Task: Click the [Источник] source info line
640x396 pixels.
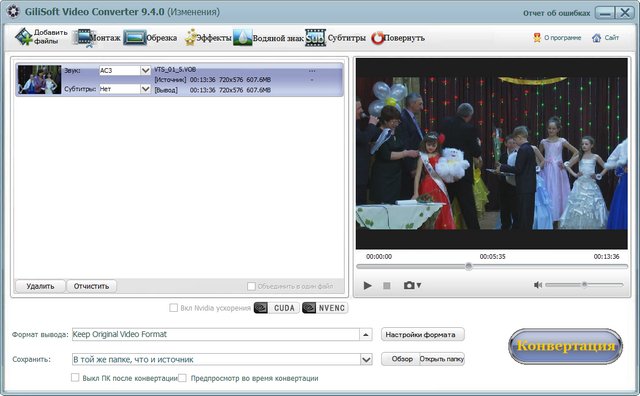Action: click(212, 80)
